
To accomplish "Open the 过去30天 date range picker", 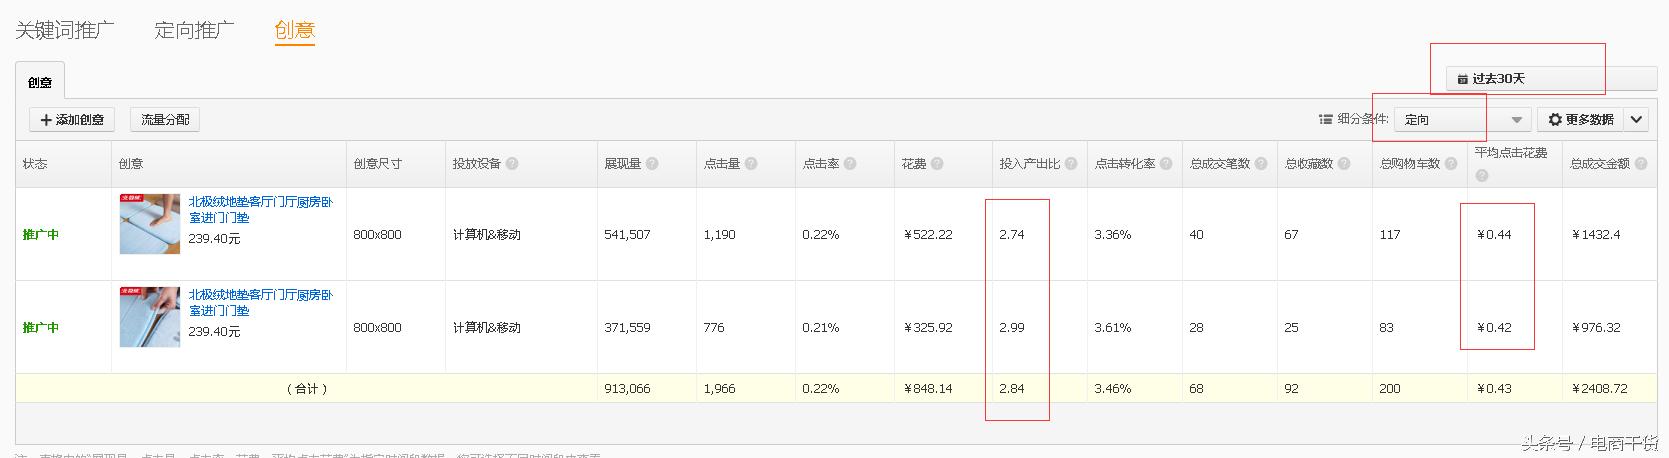I will coord(1550,78).
